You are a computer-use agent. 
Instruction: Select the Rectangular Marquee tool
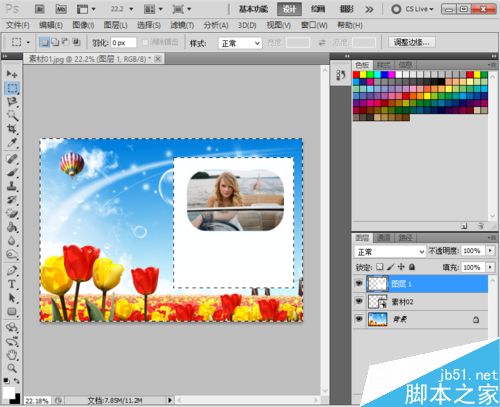coord(12,88)
